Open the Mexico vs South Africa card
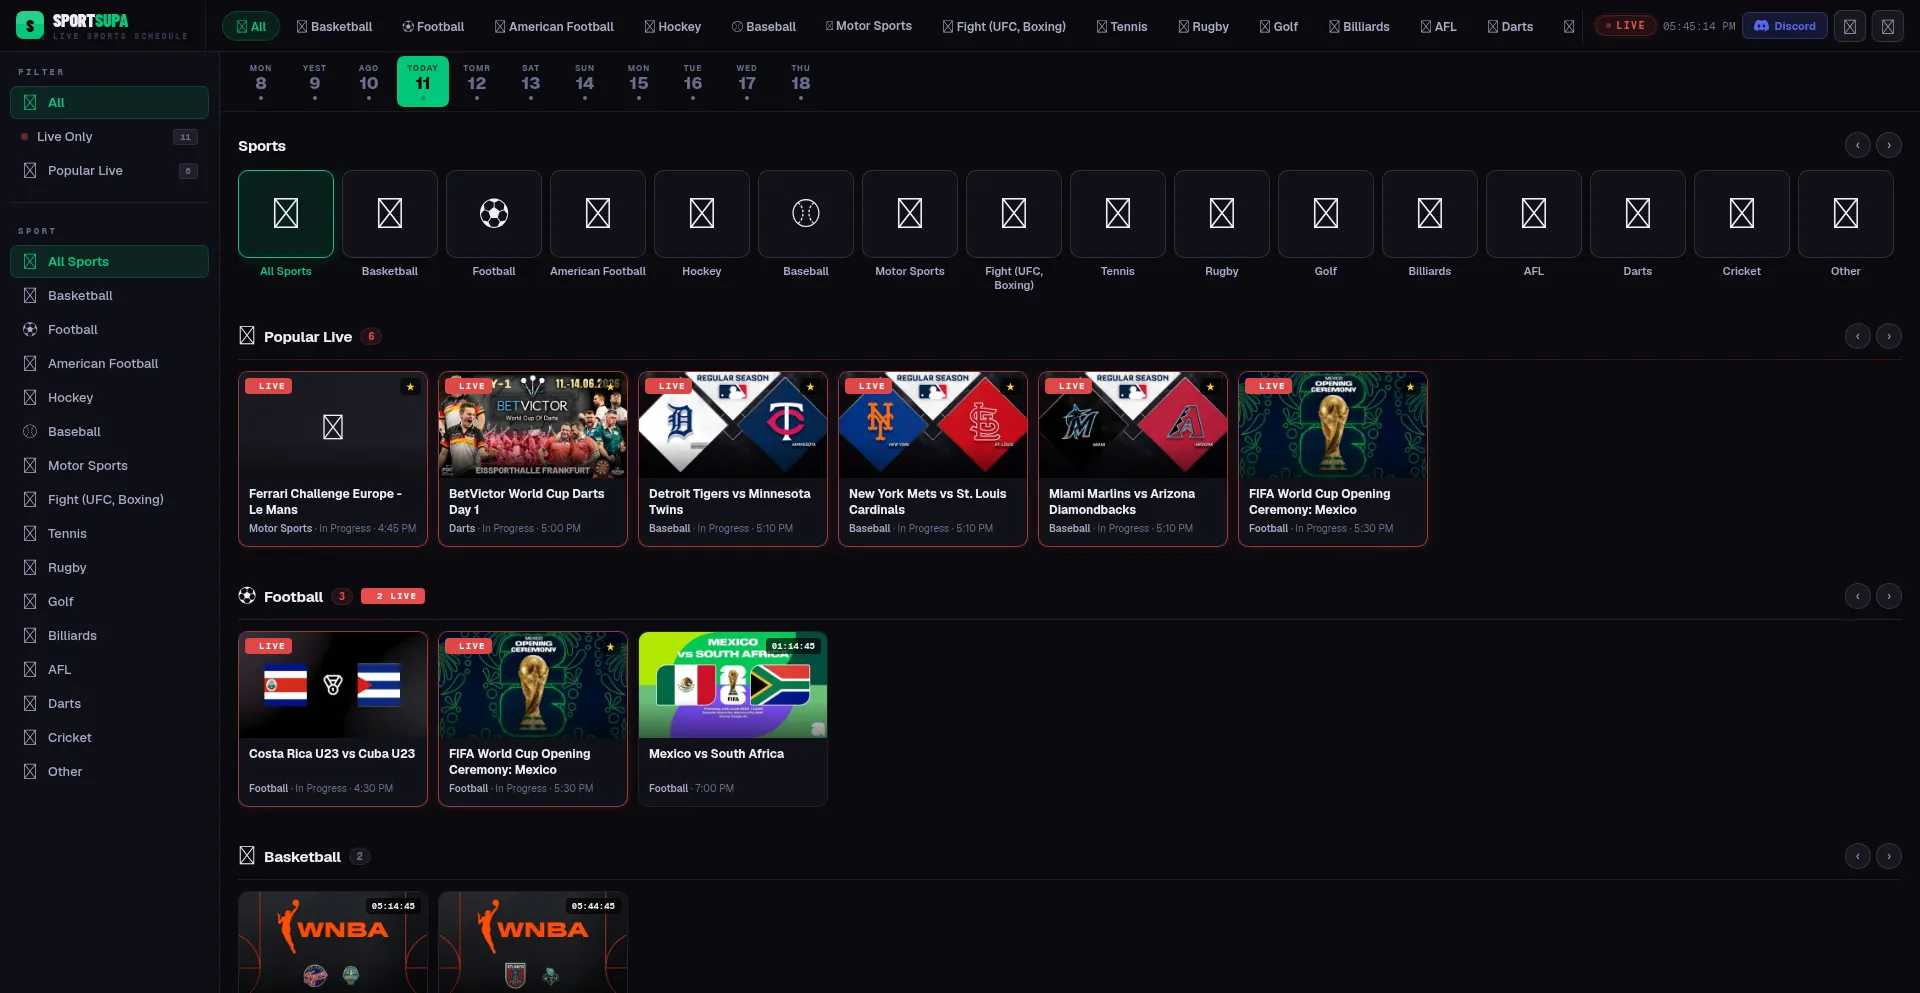Viewport: 1920px width, 993px height. coord(733,719)
